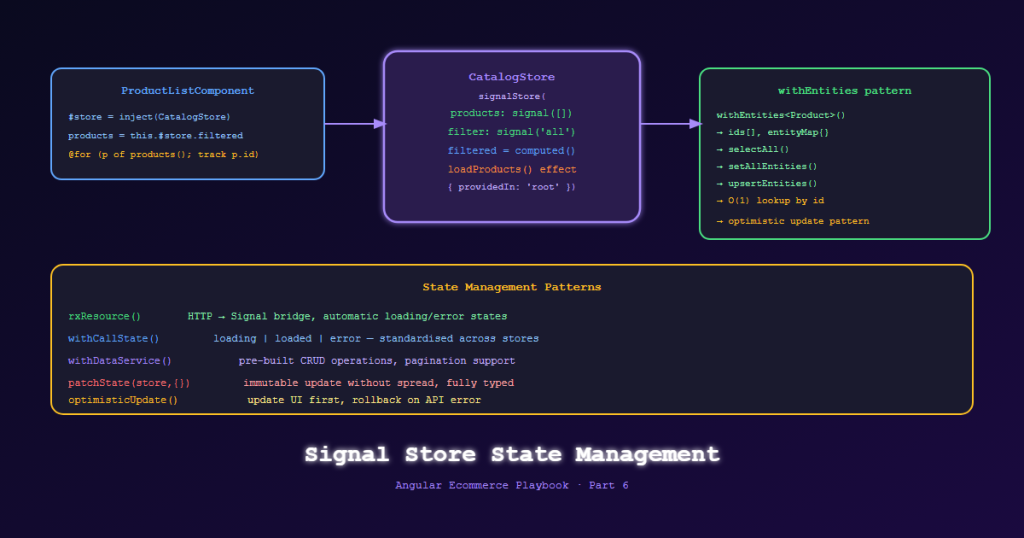The image size is (1024, 538).
Task: Select 'products: signal([])' line
Action: tap(511, 114)
